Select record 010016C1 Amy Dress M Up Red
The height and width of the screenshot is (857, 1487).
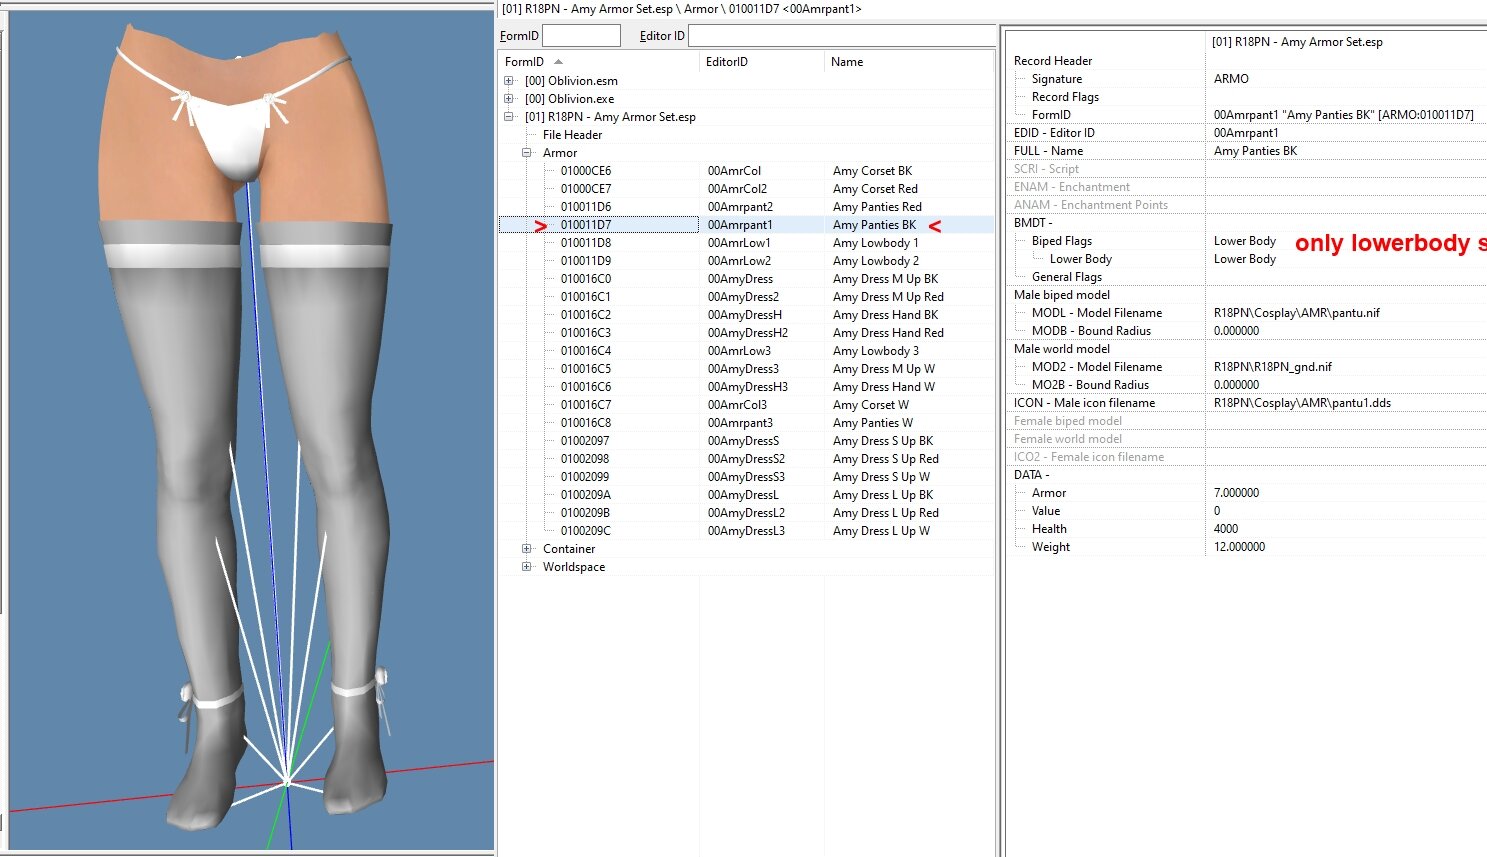(x=746, y=297)
